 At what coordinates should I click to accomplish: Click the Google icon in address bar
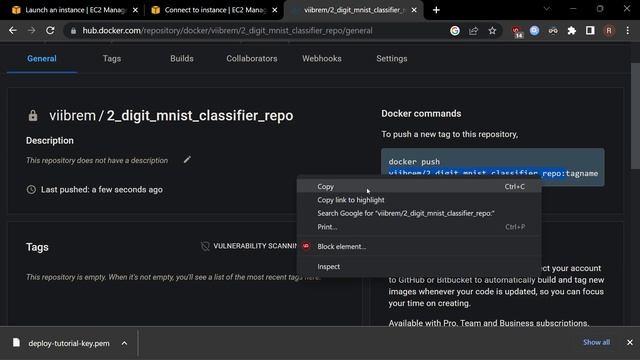[455, 31]
